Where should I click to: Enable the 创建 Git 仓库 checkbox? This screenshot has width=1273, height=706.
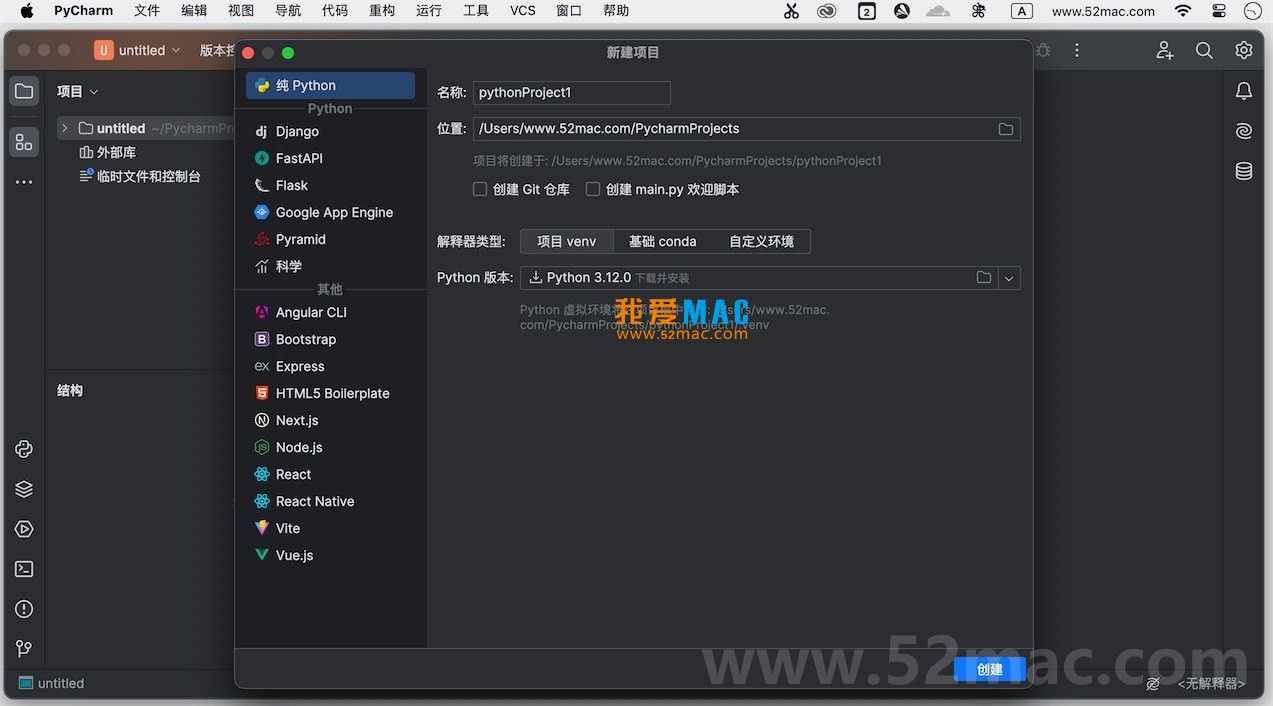(x=480, y=189)
